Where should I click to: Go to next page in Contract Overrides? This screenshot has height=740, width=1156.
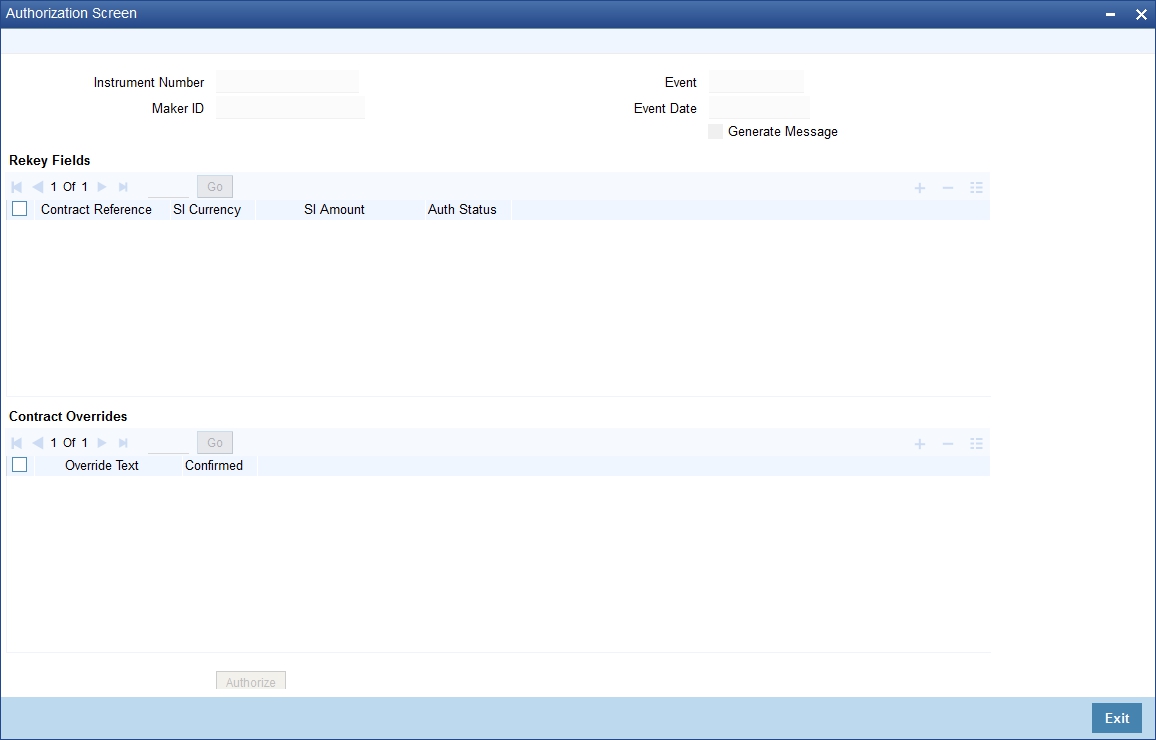(x=102, y=443)
